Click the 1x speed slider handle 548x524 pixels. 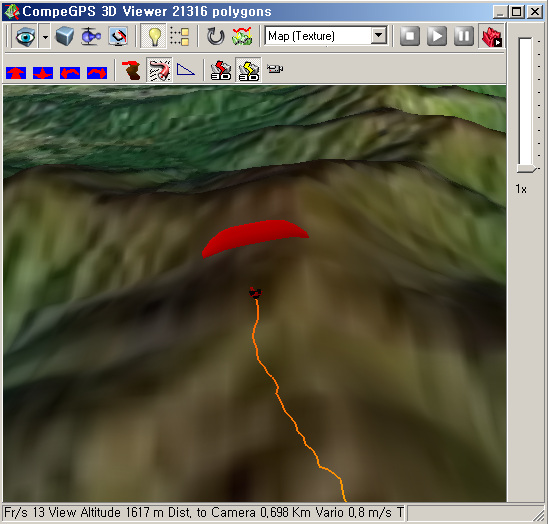click(x=526, y=169)
